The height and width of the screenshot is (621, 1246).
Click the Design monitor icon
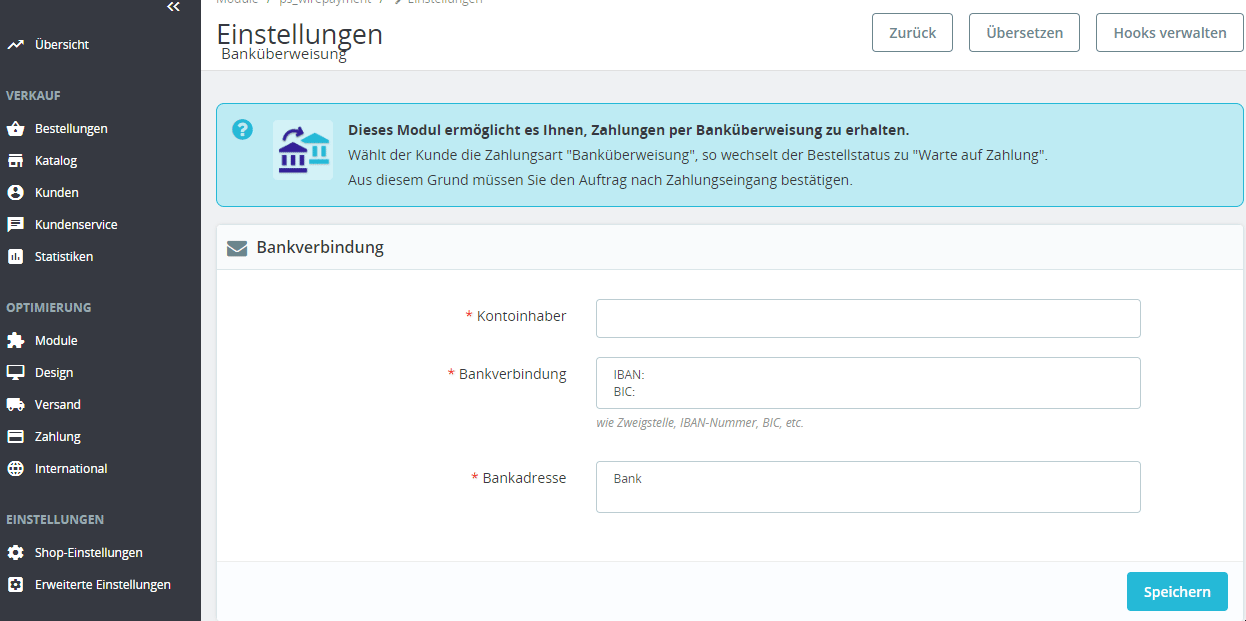[x=15, y=373]
